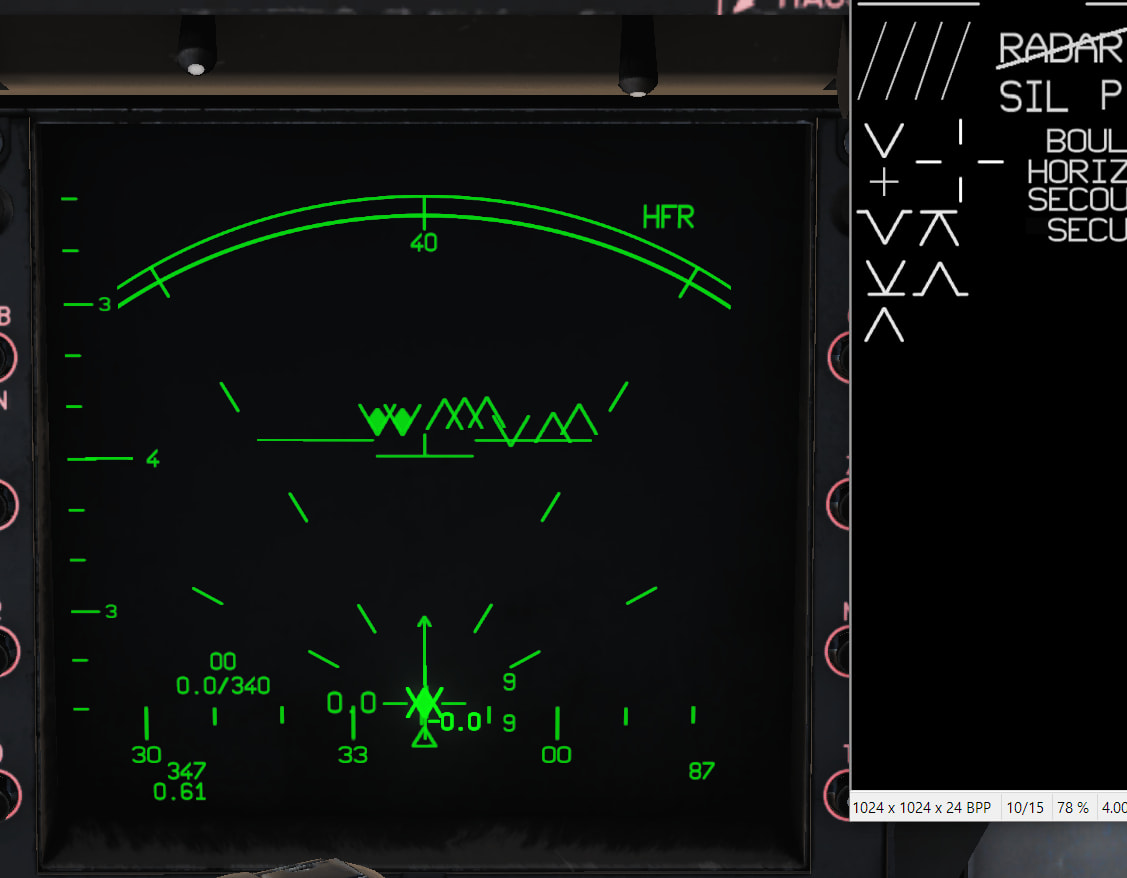The image size is (1127, 878).
Task: Select the 87 readout on radar display
Action: [702, 771]
